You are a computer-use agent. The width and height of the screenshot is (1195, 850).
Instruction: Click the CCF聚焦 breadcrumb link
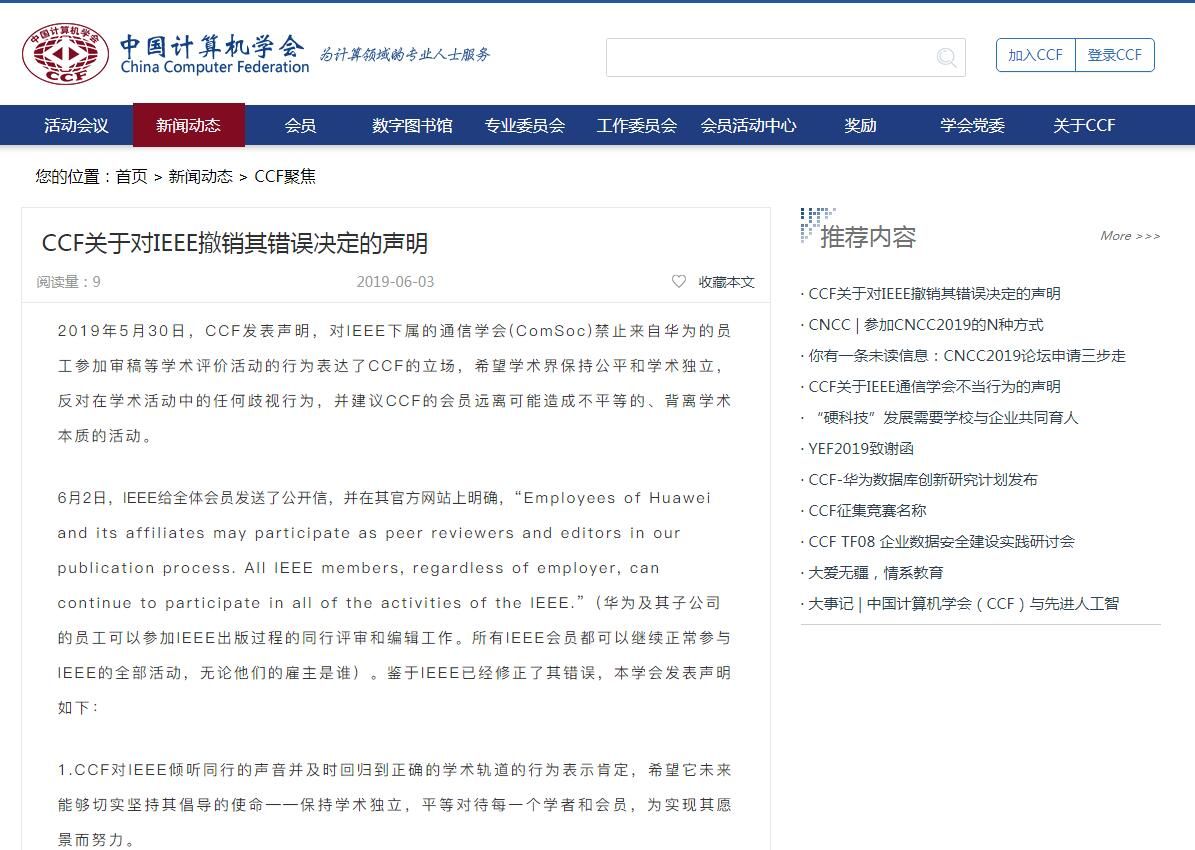pos(285,176)
